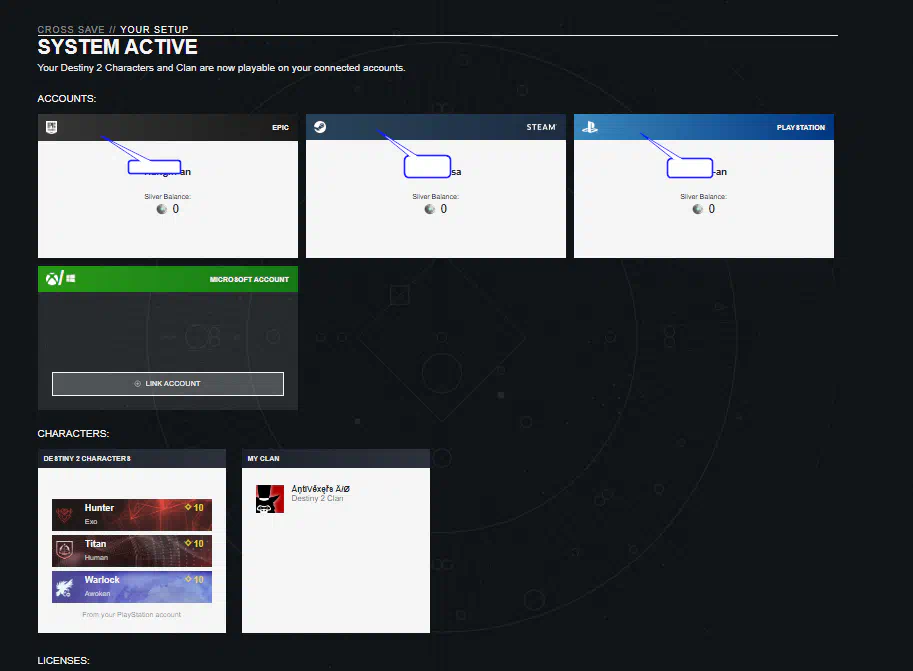Click the silver coin icon in Steam card
Image resolution: width=913 pixels, height=671 pixels.
pos(430,209)
